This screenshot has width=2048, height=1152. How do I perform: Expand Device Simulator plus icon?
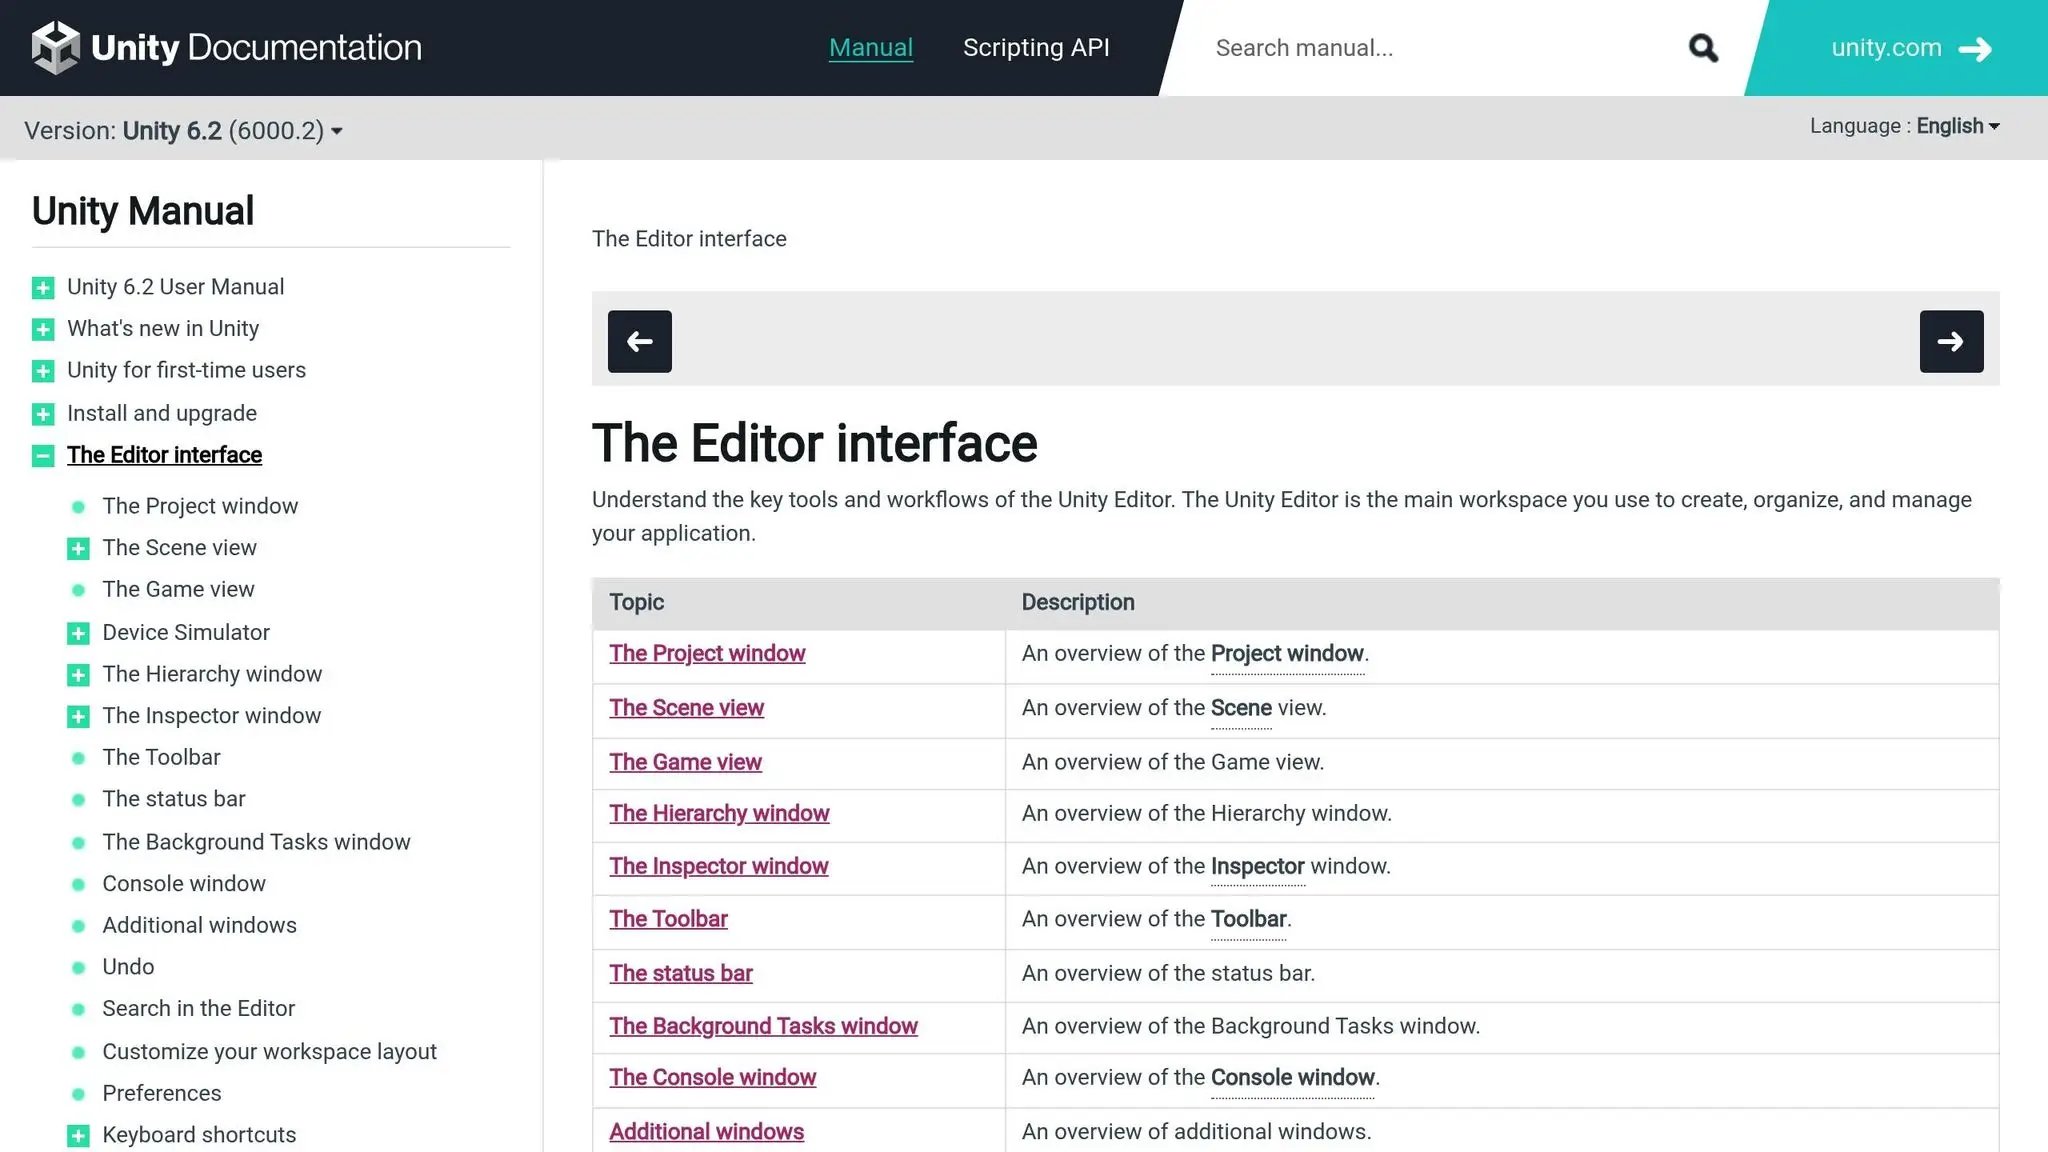[78, 633]
